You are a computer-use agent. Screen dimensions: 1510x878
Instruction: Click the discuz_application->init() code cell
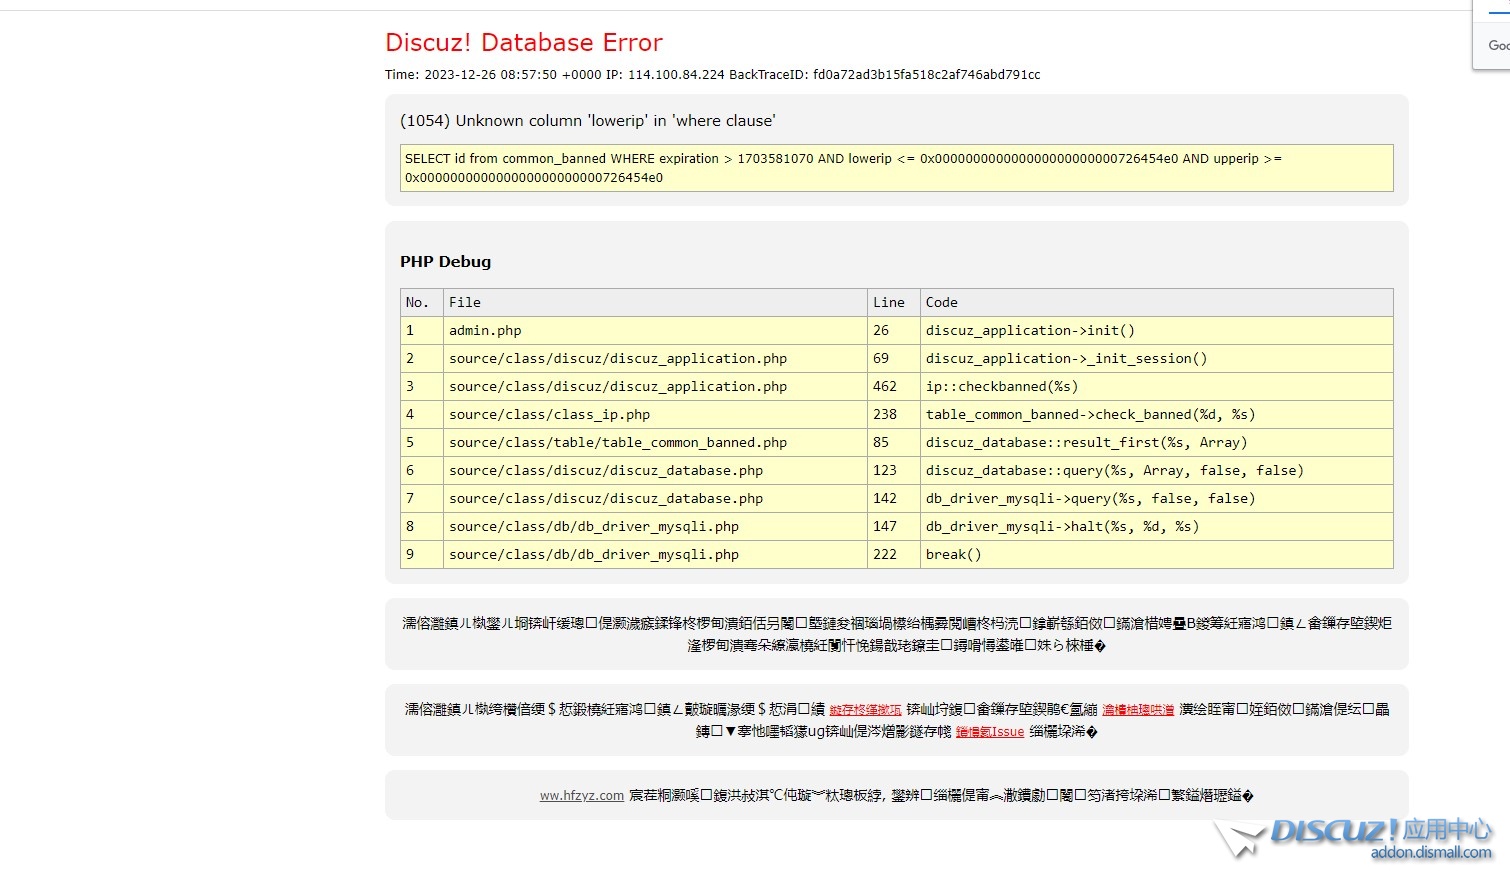1157,330
